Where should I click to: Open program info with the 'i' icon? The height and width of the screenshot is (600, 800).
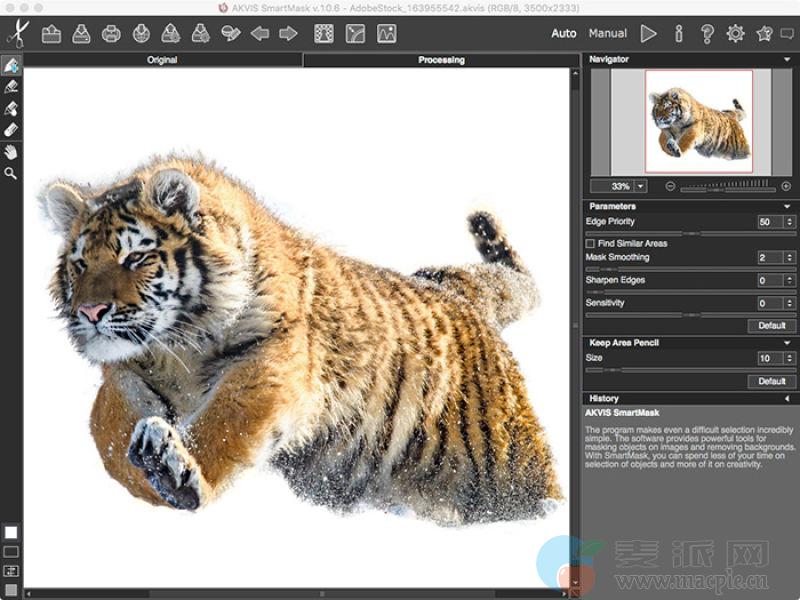(679, 34)
